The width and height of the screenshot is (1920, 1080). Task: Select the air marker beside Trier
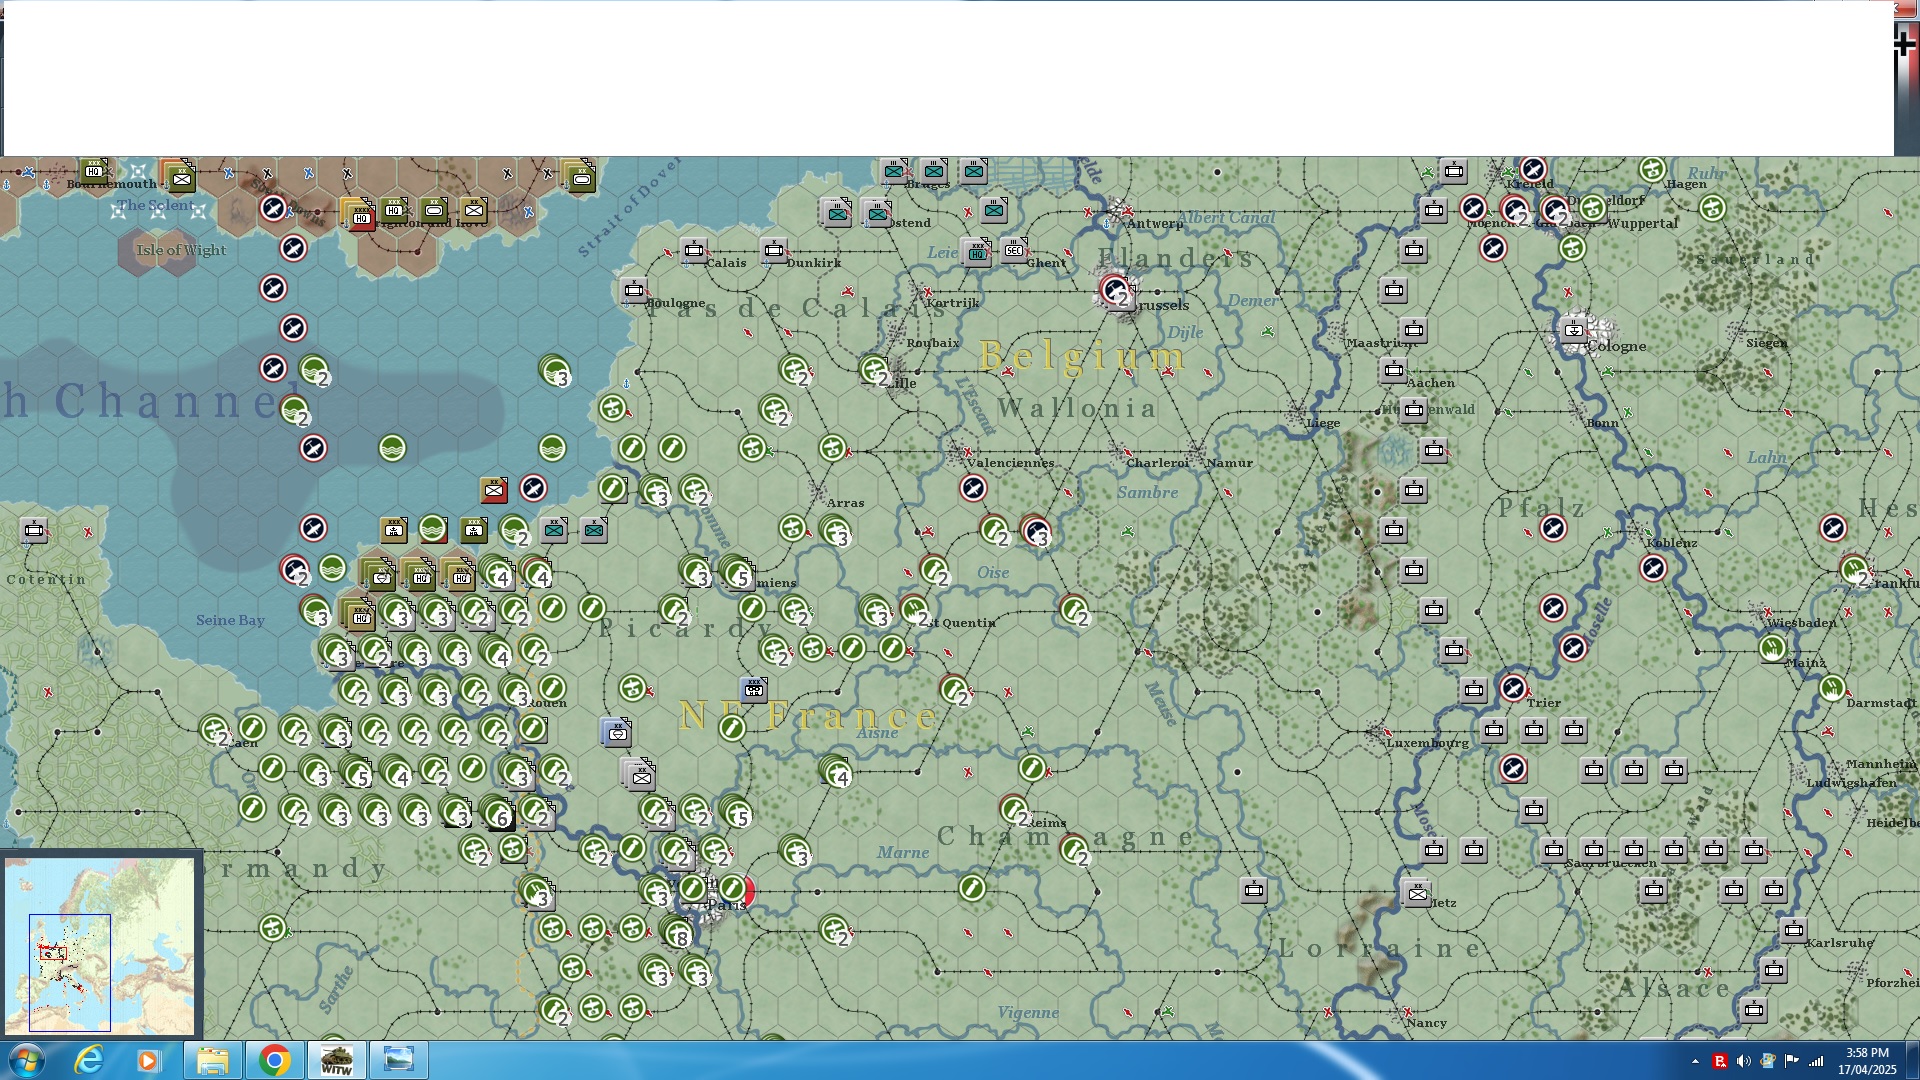(1513, 688)
